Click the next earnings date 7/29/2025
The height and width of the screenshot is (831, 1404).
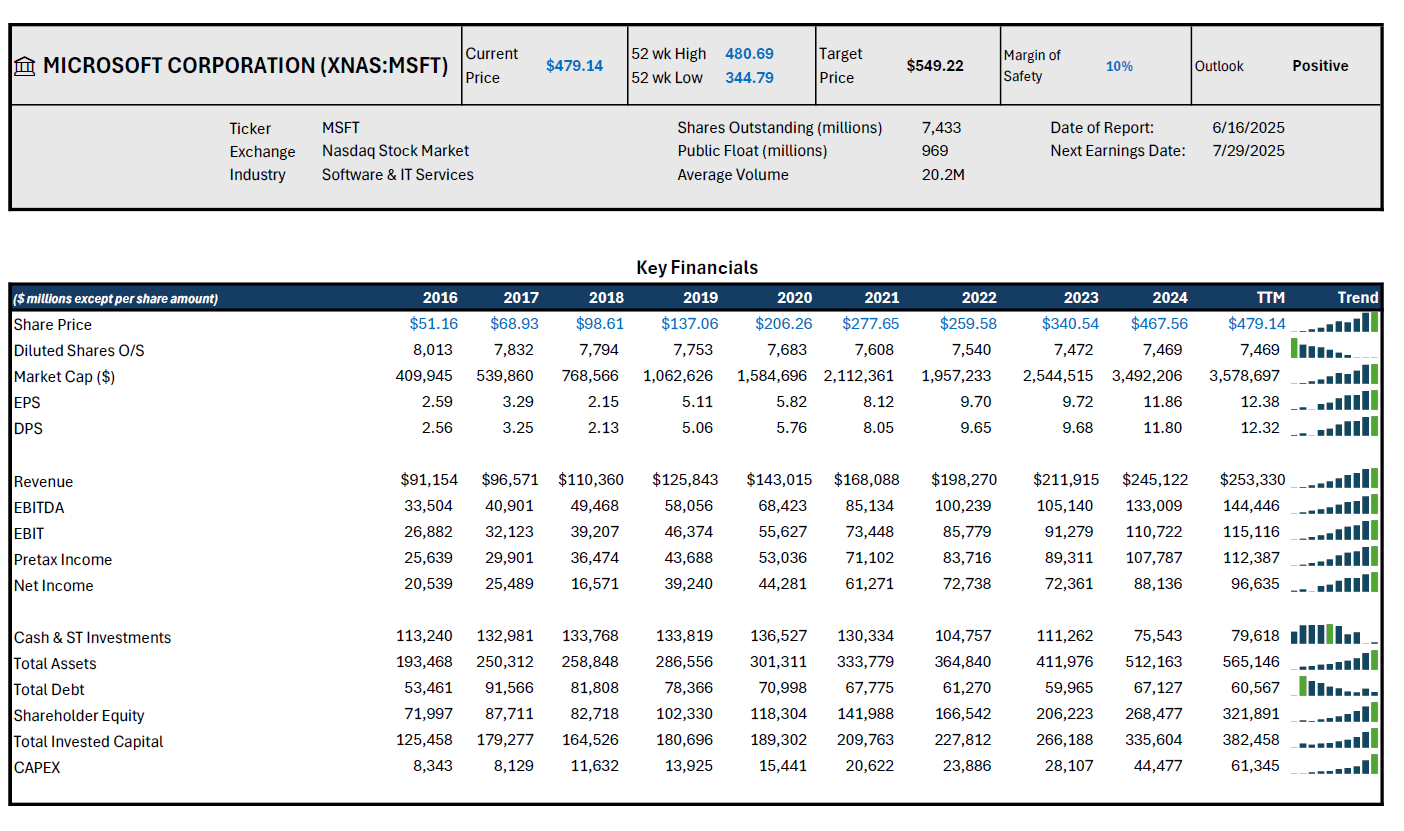(1248, 151)
